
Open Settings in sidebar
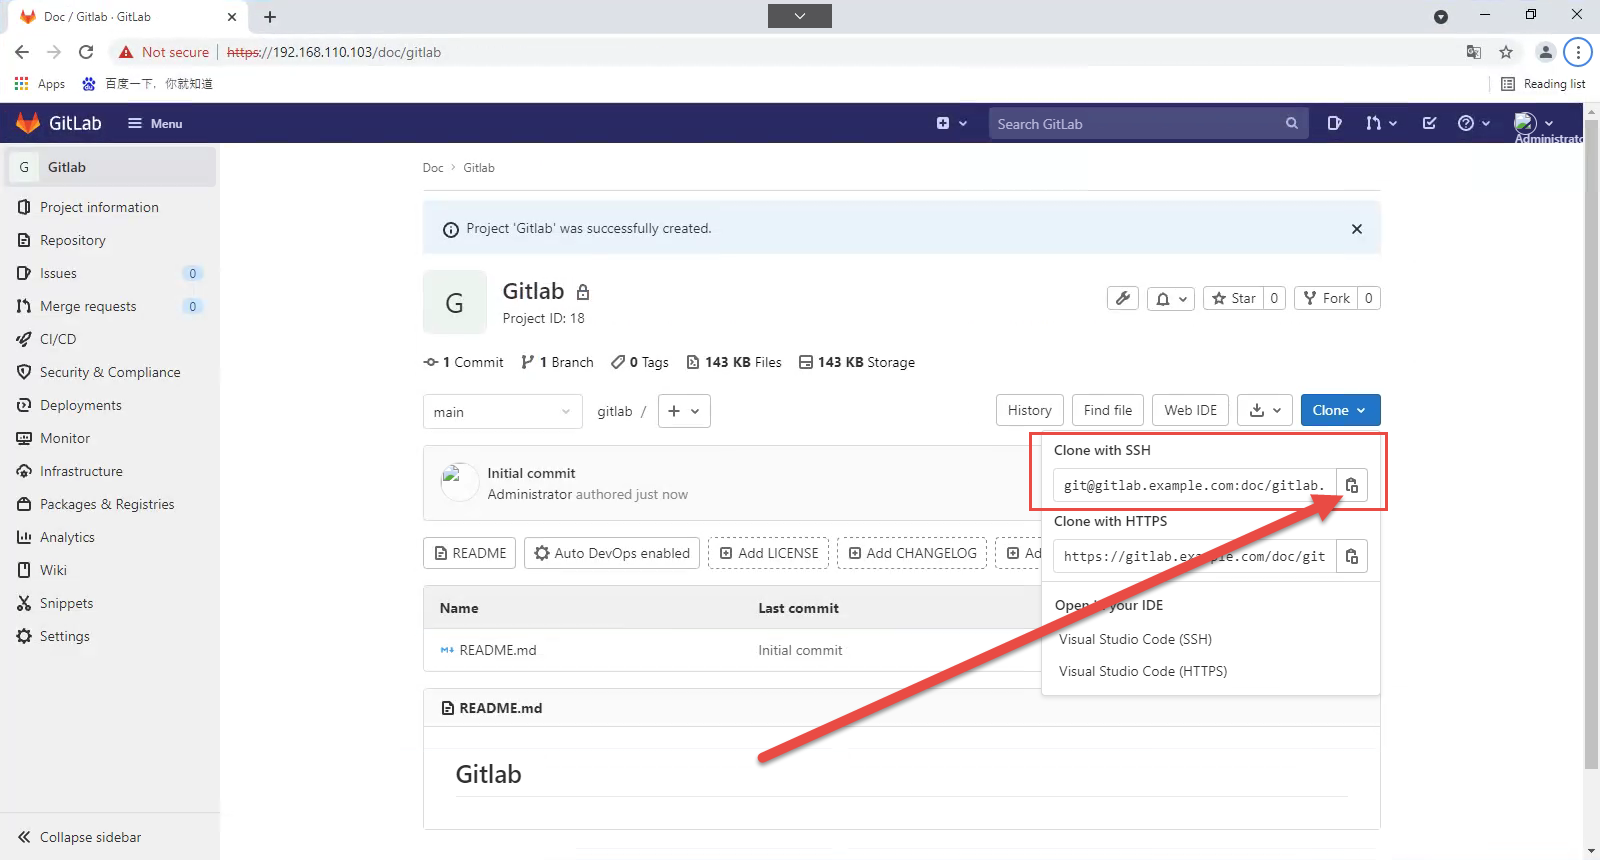pos(108,636)
